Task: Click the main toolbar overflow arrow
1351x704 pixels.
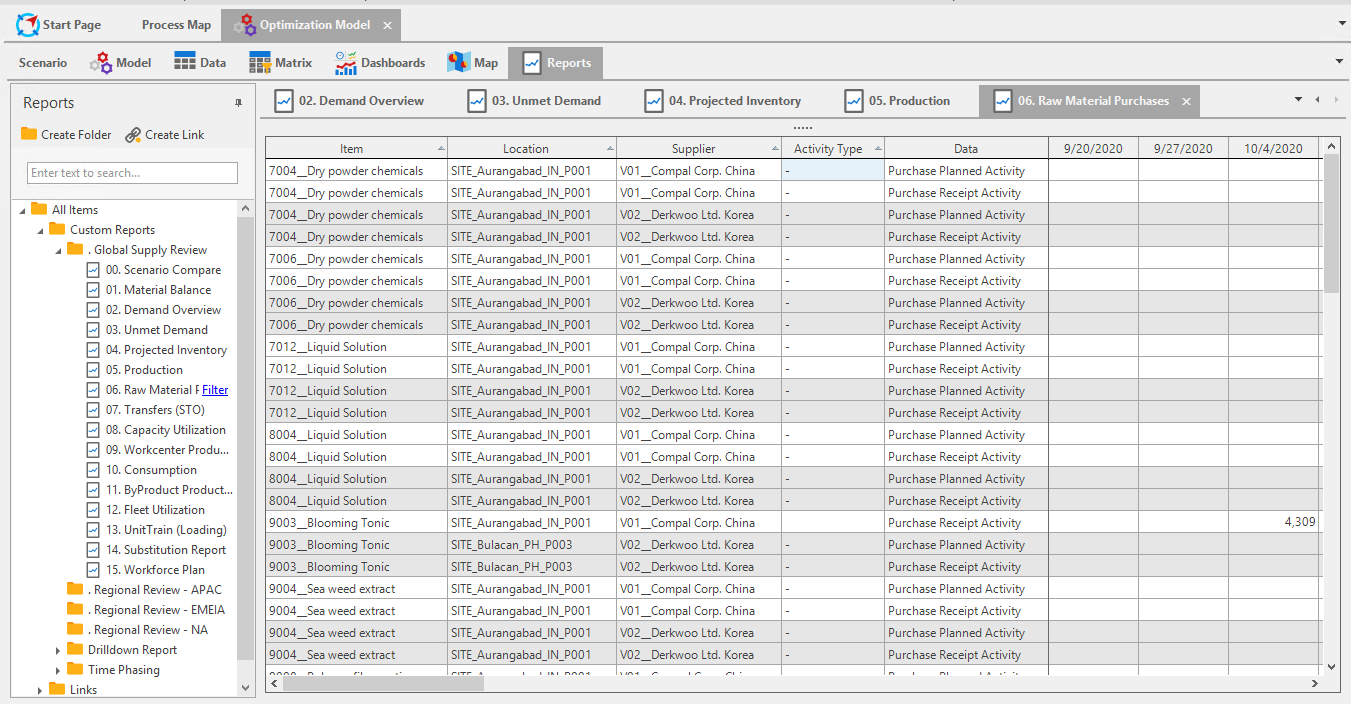Action: pyautogui.click(x=1339, y=61)
